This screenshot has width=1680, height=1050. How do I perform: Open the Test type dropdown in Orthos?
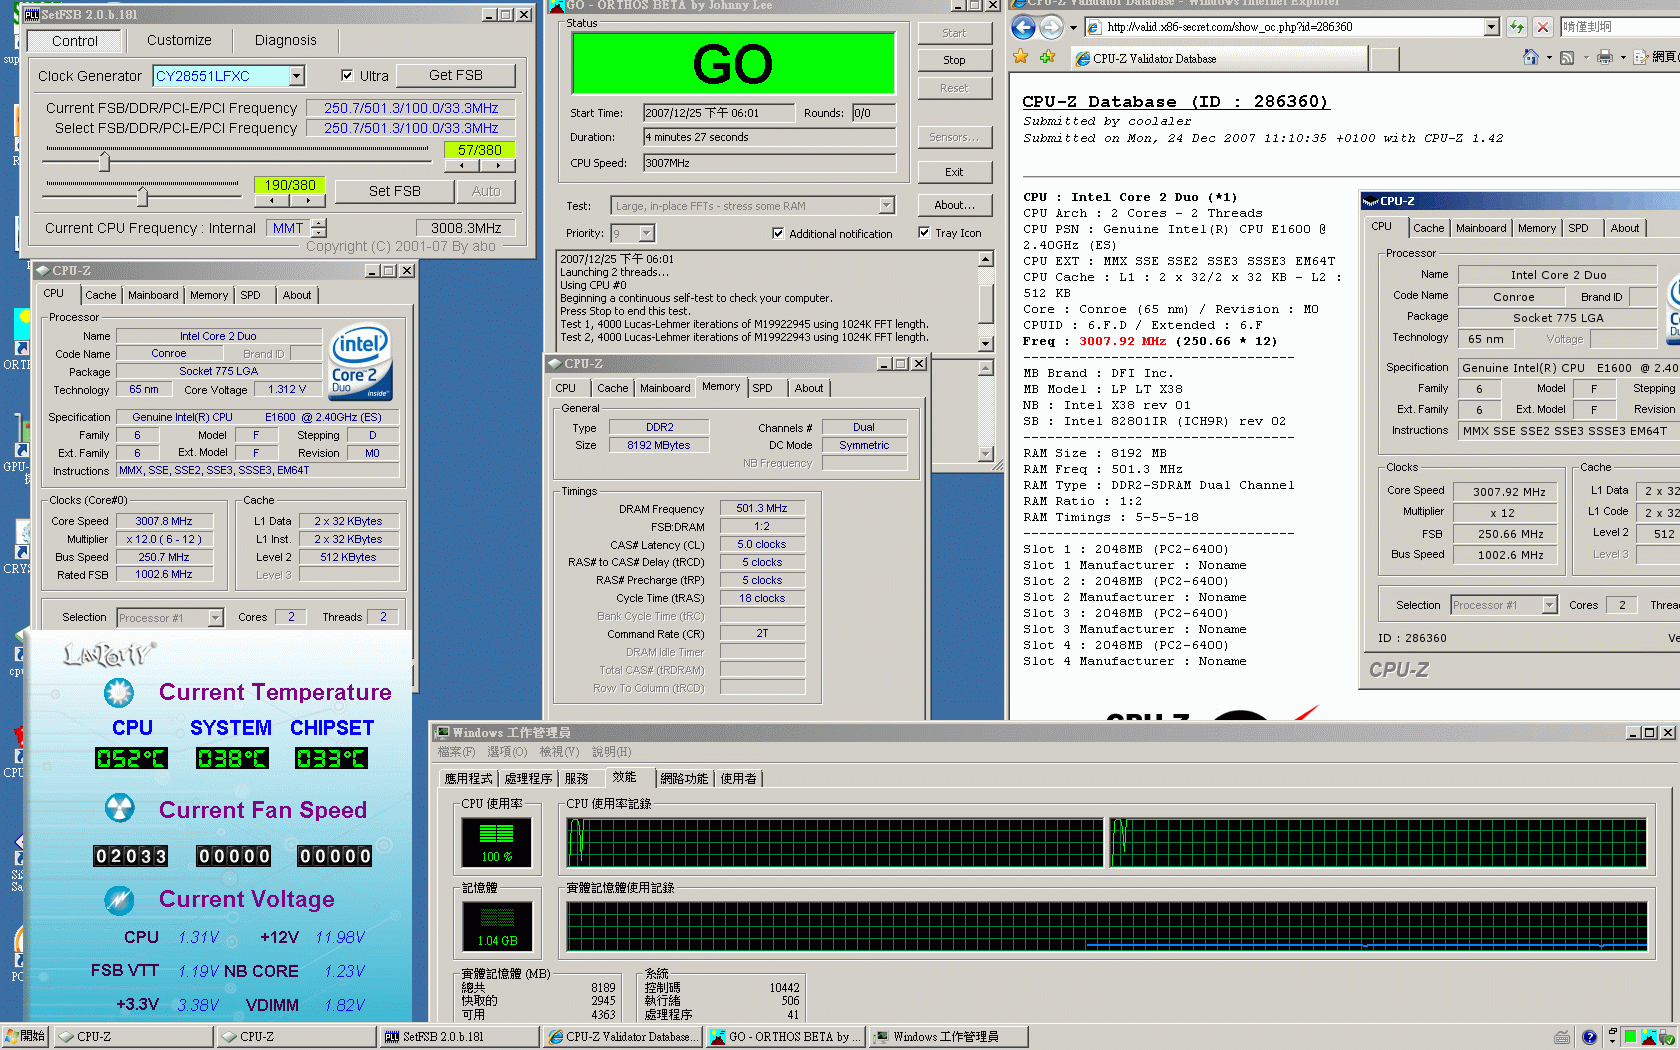886,205
